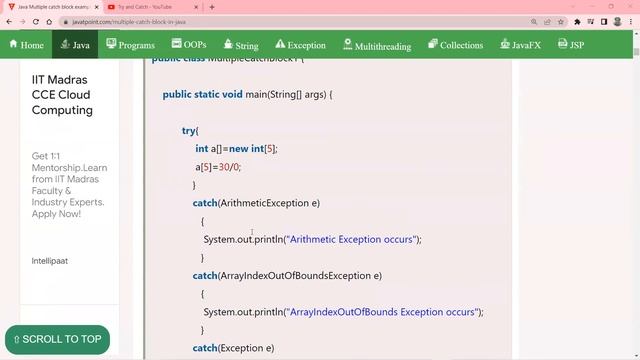Open Chrome's three-dot menu
Image resolution: width=640 pixels, height=360 pixels.
click(x=631, y=22)
